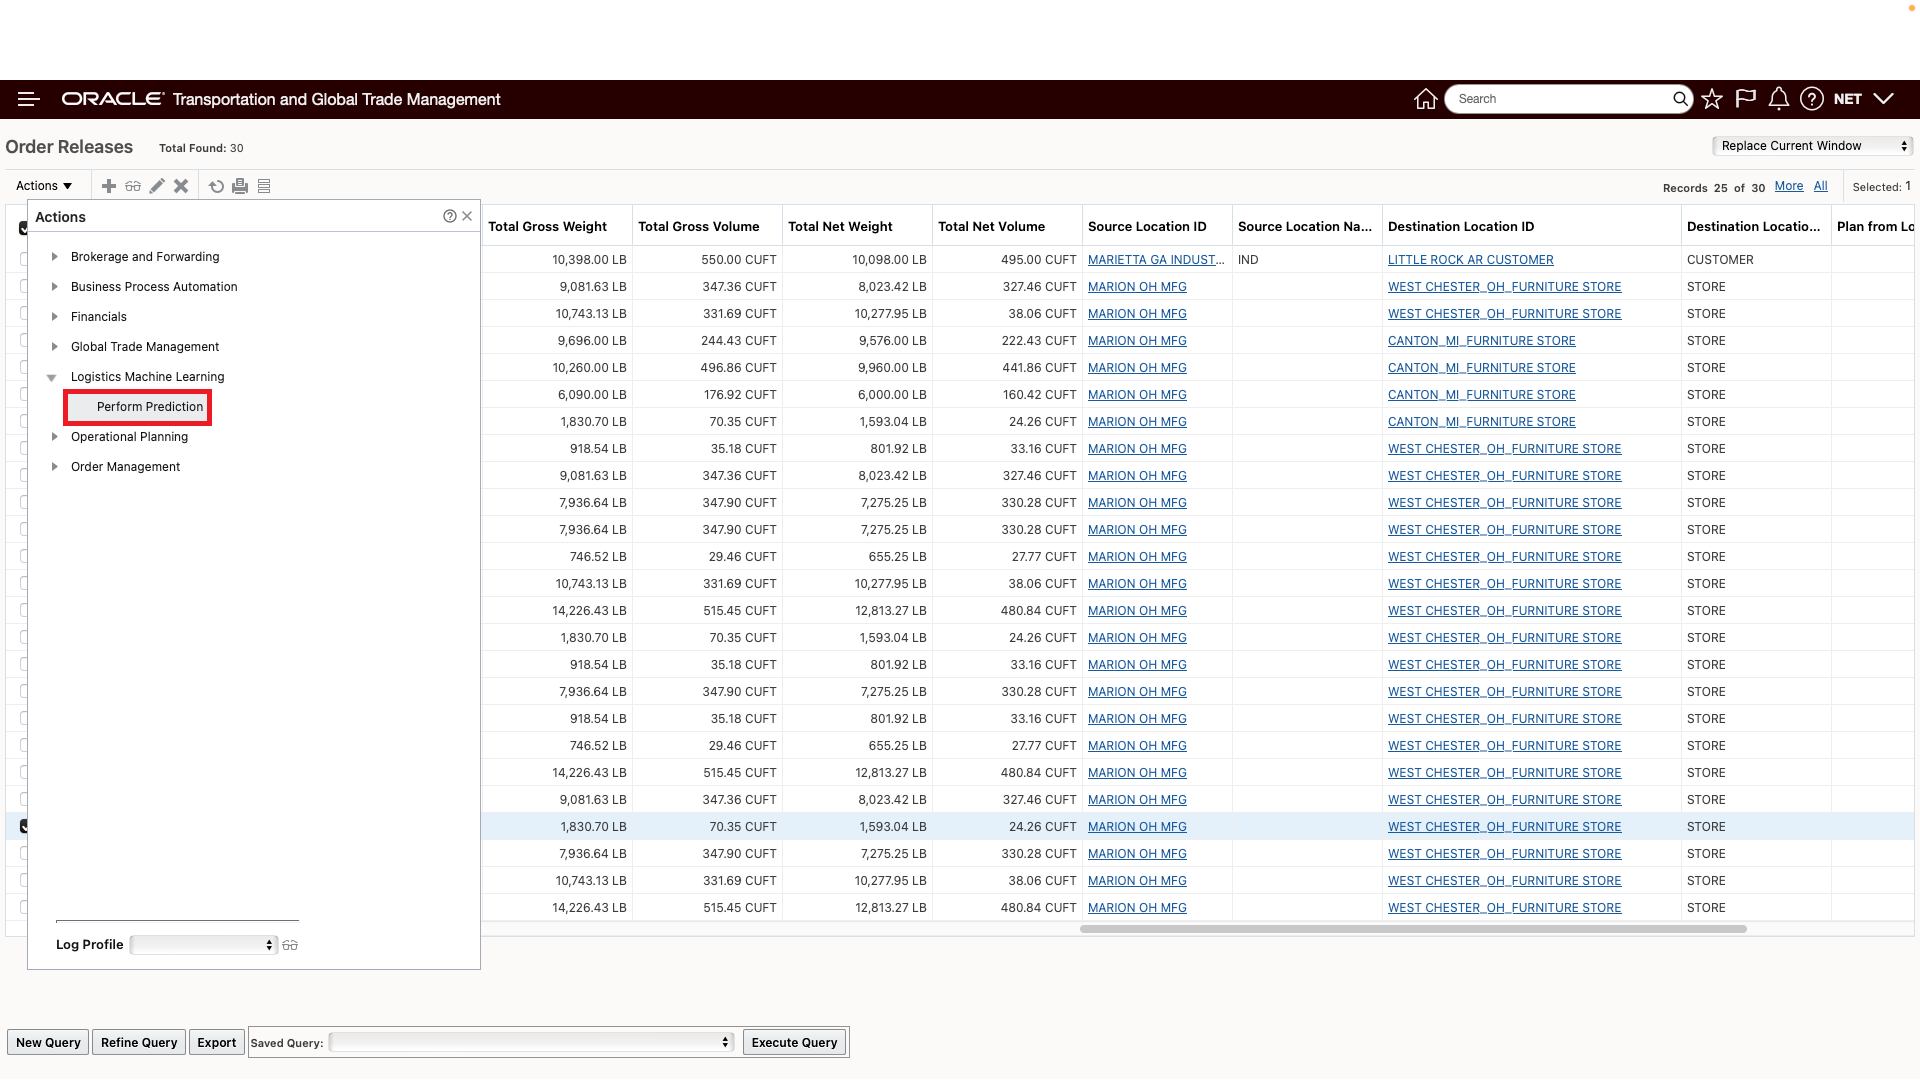The height and width of the screenshot is (1080, 1920).
Task: Open help in the Actions panel
Action: pos(450,216)
